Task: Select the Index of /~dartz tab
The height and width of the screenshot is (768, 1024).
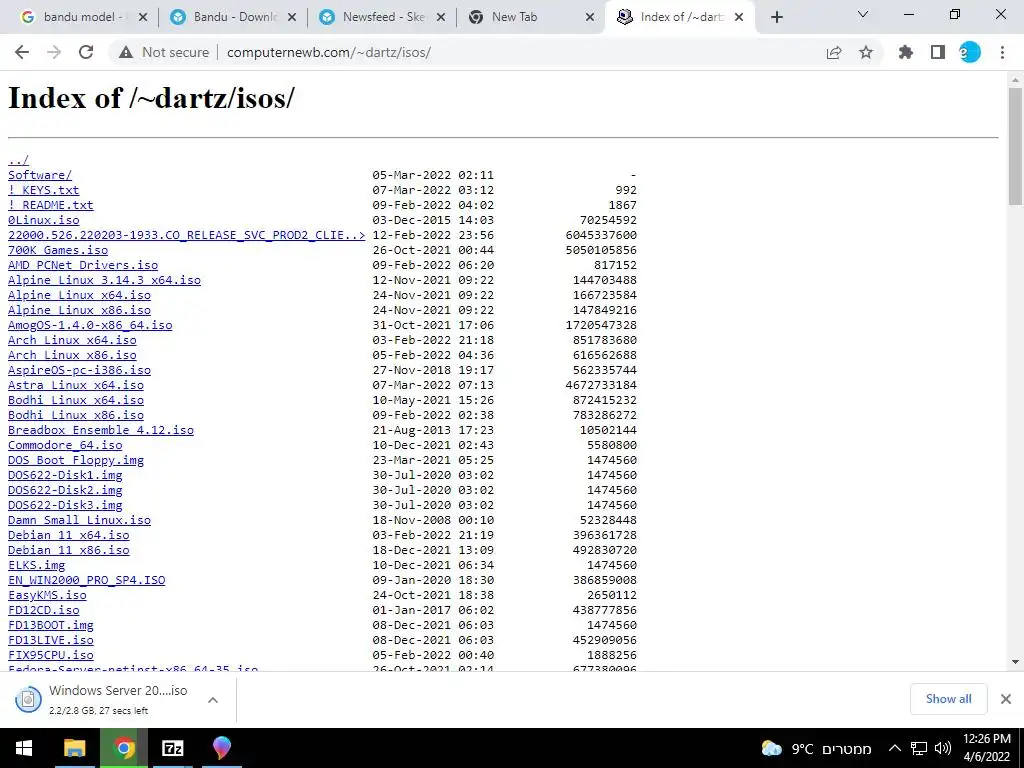Action: [x=679, y=17]
